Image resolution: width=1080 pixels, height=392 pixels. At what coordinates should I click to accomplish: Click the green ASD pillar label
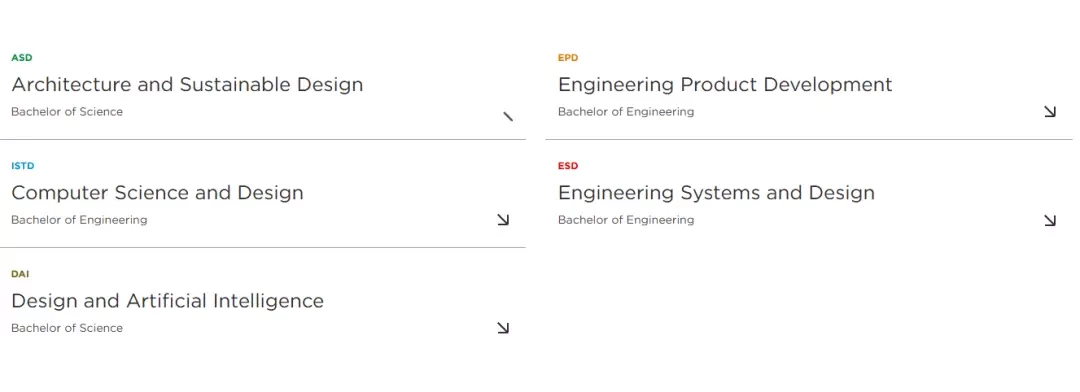pyautogui.click(x=22, y=58)
